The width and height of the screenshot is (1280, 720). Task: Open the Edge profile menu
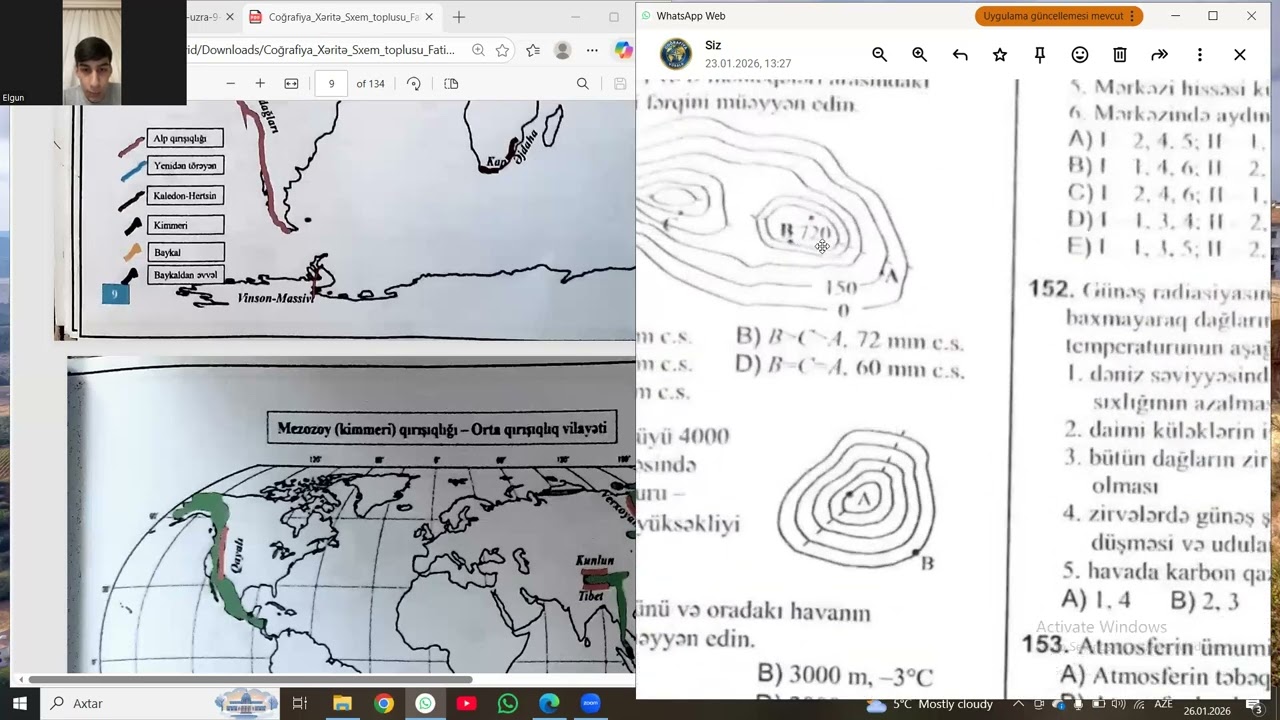[x=563, y=50]
